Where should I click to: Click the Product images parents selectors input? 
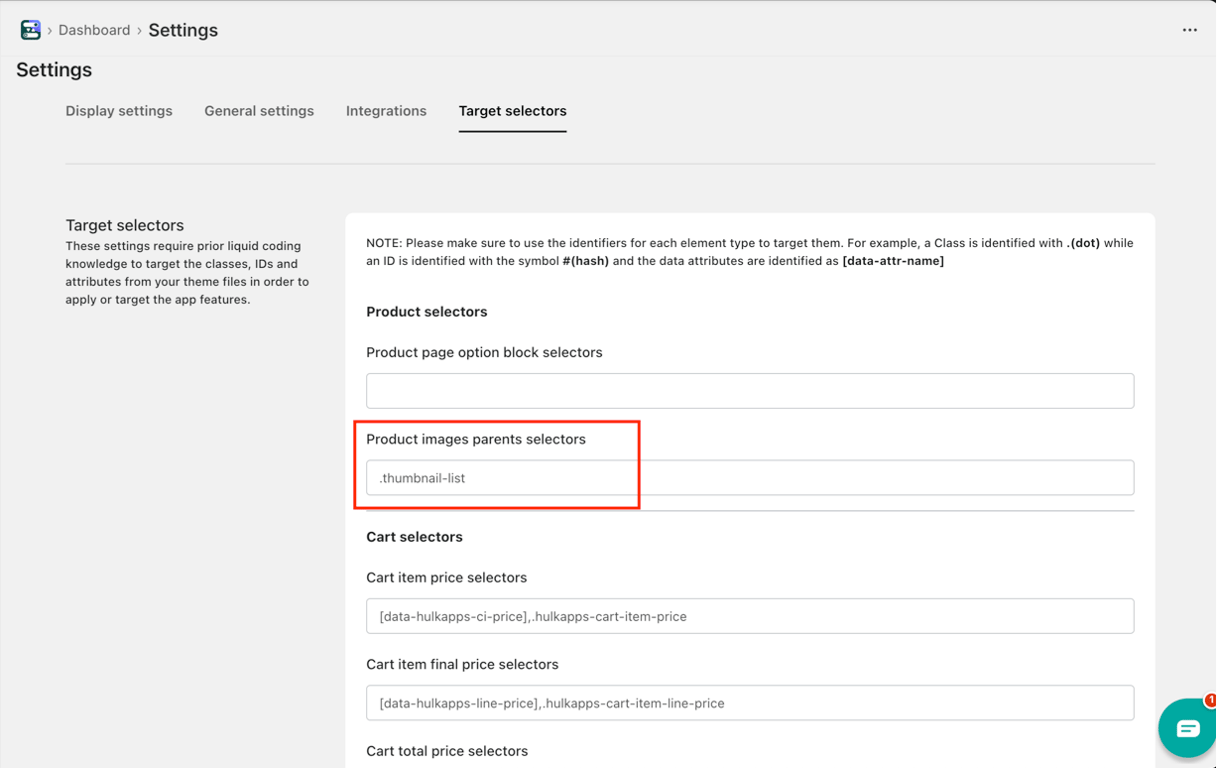tap(750, 478)
